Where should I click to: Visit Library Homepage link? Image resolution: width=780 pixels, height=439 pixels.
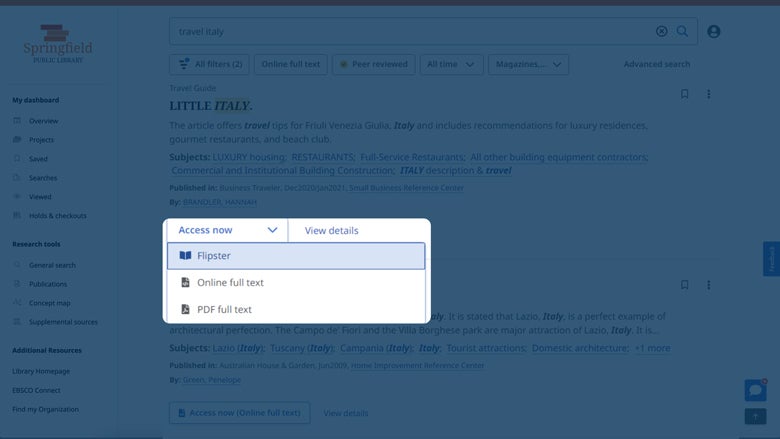click(x=41, y=371)
